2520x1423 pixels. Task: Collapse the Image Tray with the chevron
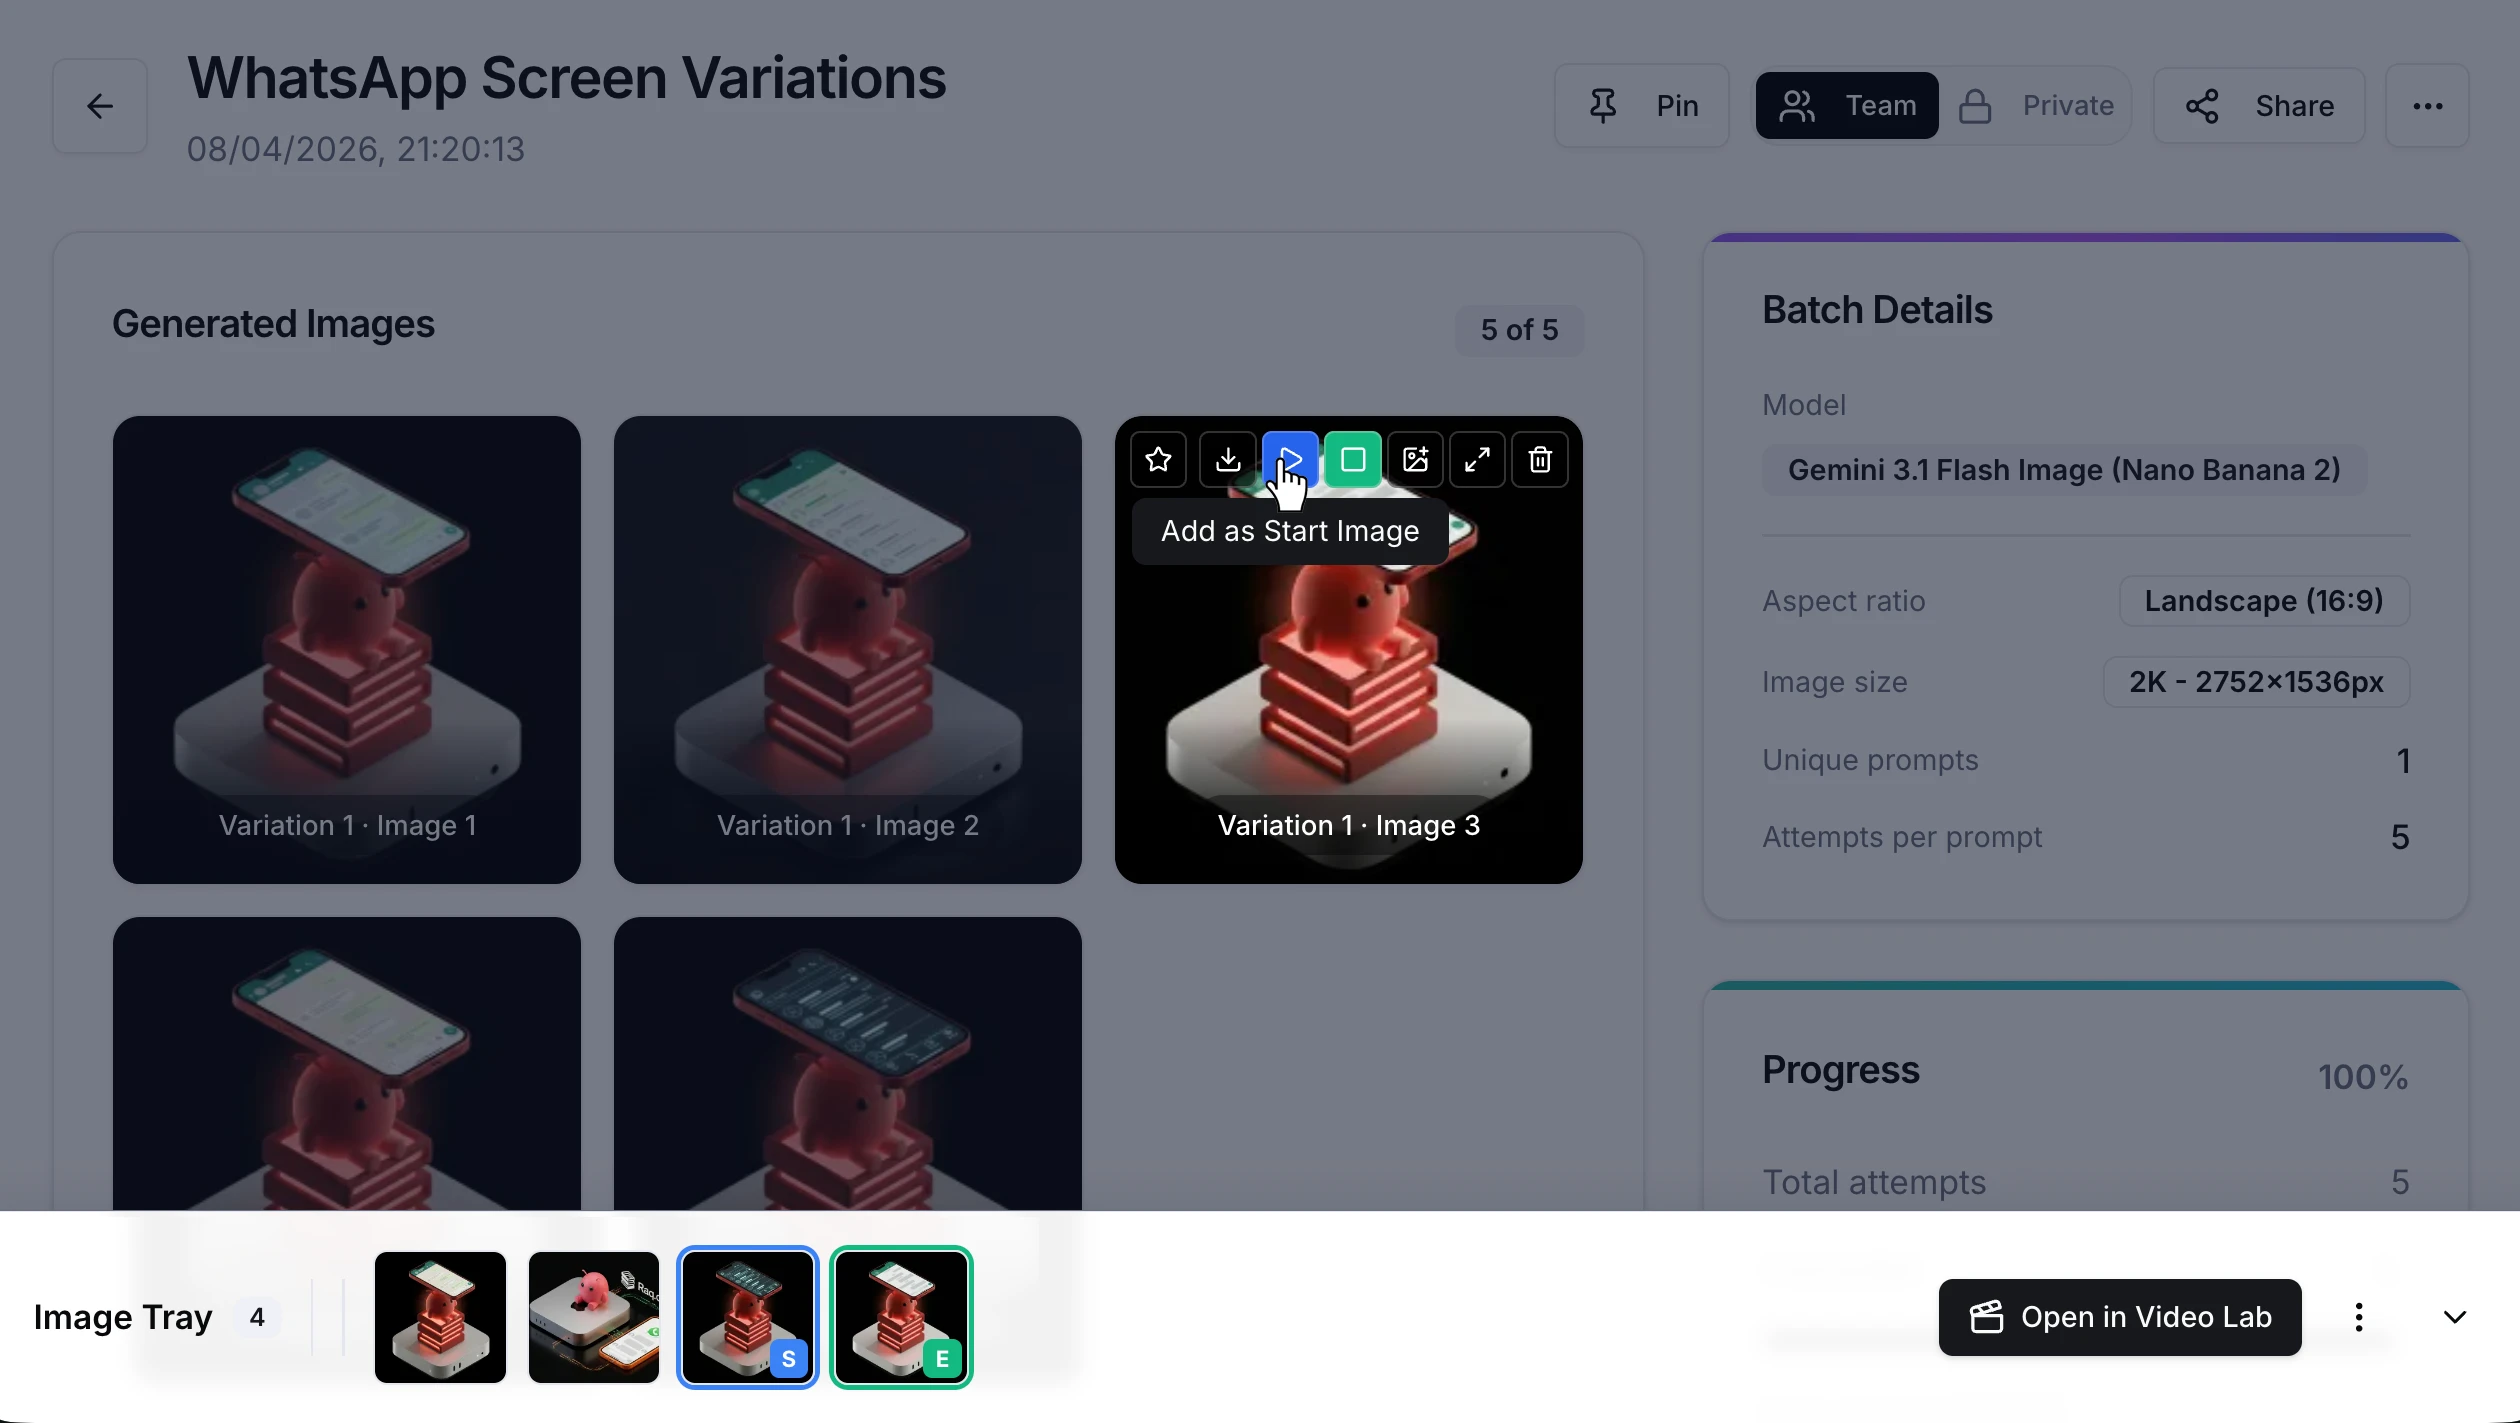coord(2456,1316)
